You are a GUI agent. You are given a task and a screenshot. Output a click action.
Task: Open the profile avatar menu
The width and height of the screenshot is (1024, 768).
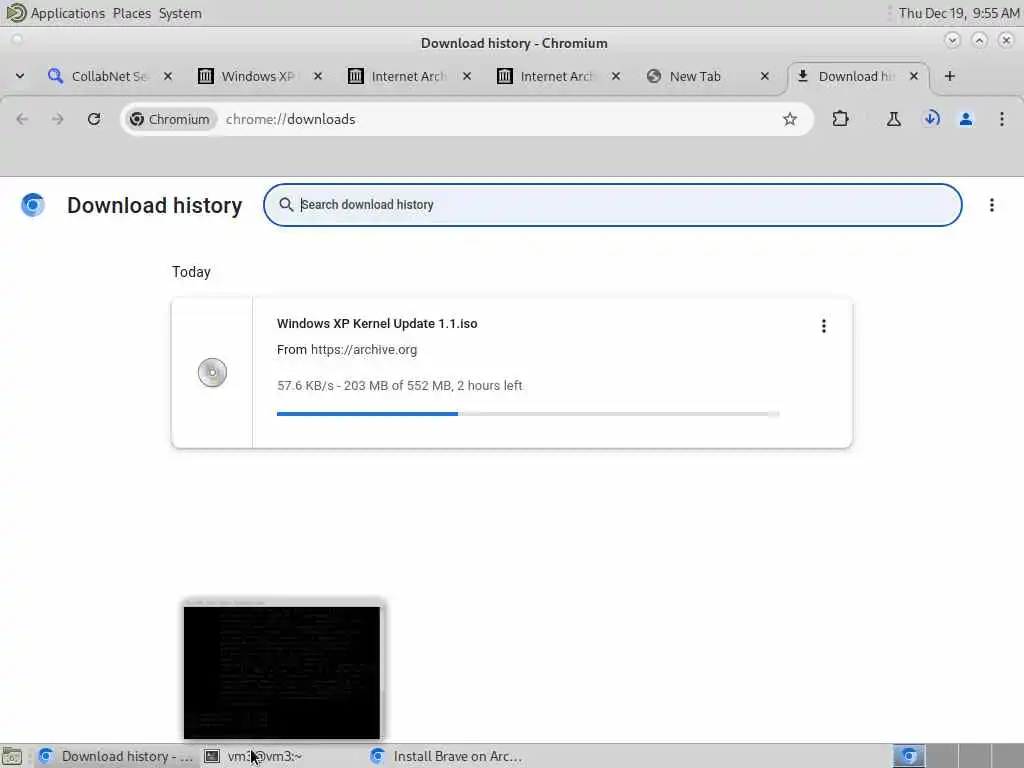point(966,119)
